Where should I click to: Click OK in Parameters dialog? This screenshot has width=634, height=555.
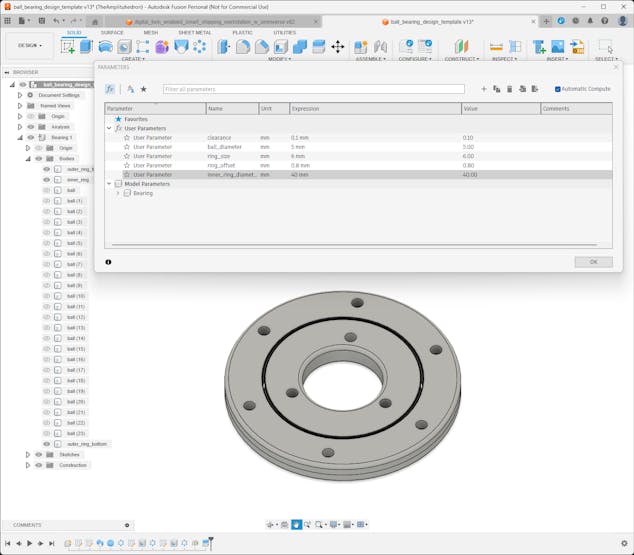(593, 262)
